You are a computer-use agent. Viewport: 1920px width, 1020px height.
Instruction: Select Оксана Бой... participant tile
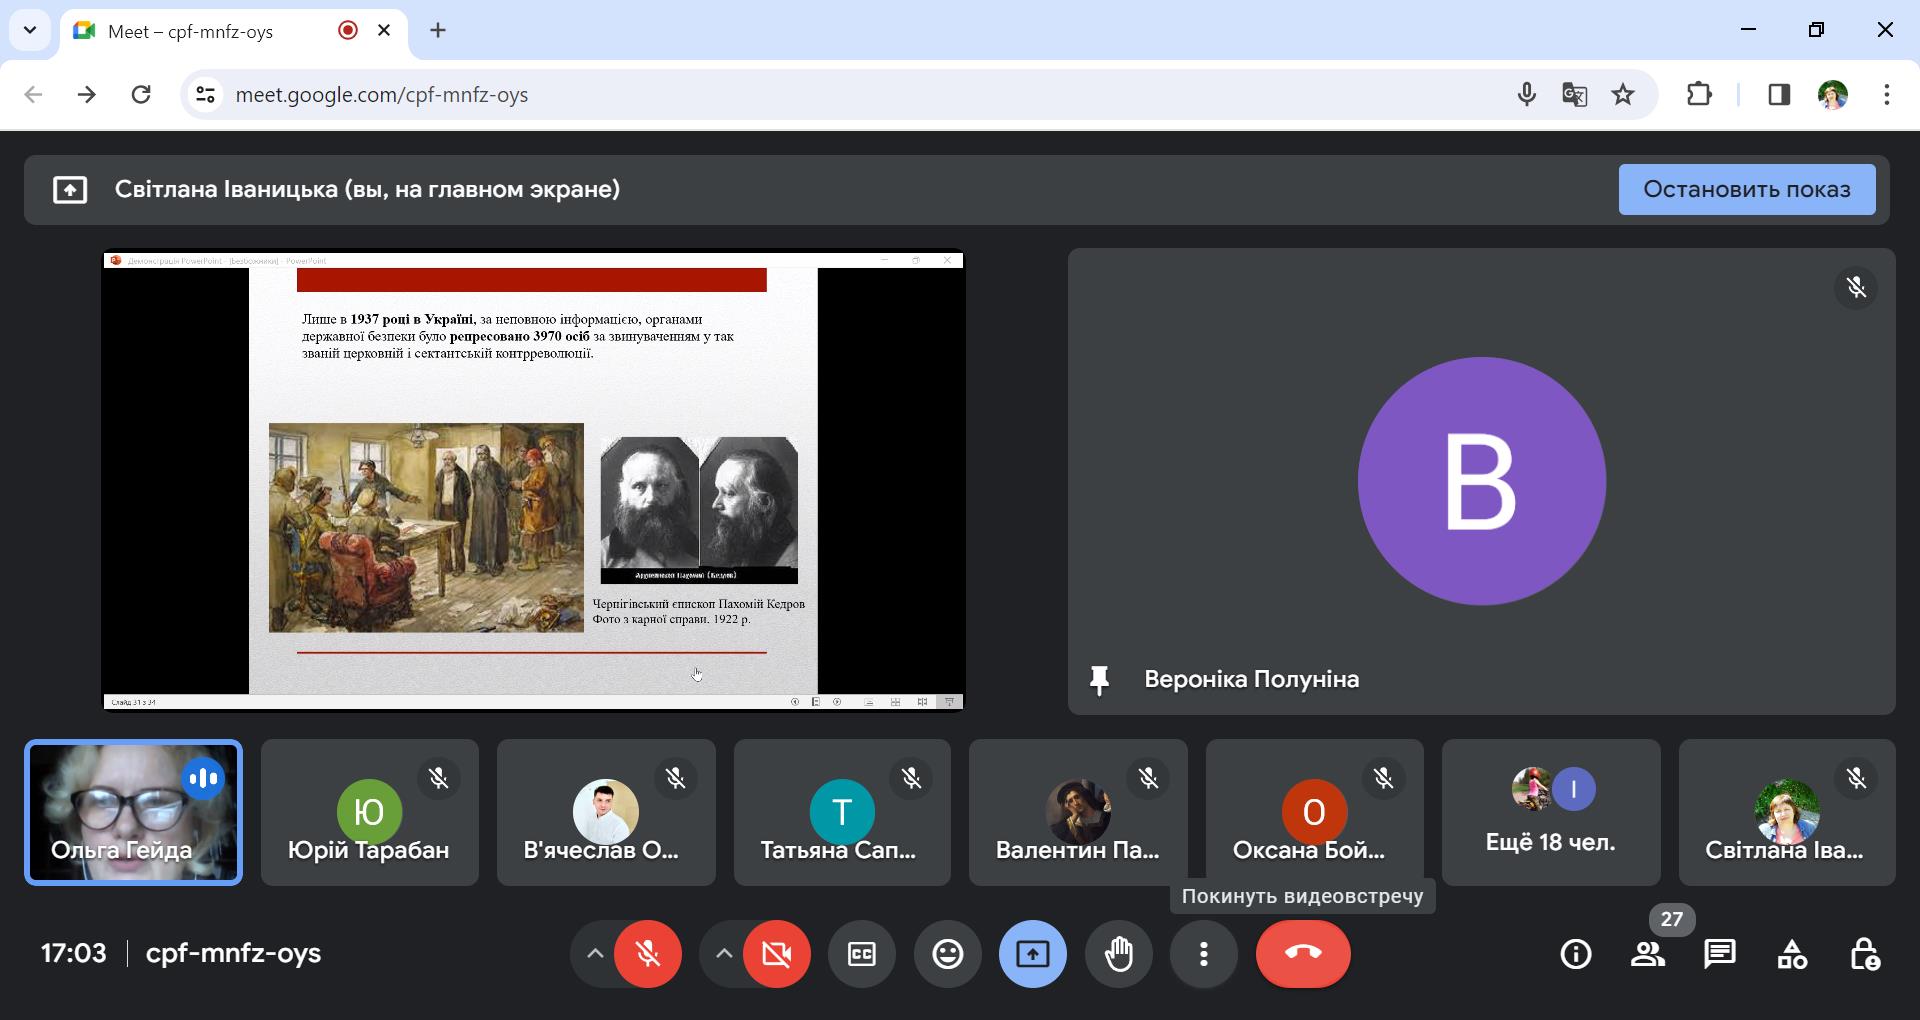click(1315, 812)
